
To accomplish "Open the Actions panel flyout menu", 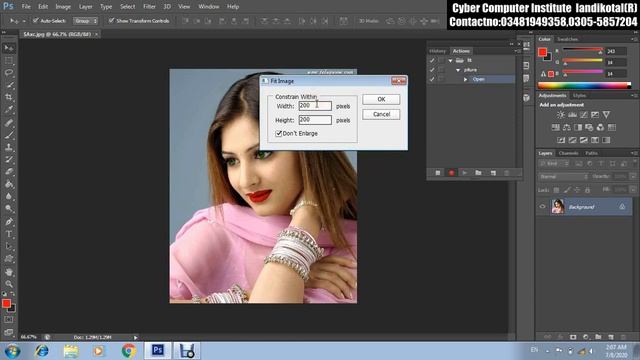I will click(517, 51).
